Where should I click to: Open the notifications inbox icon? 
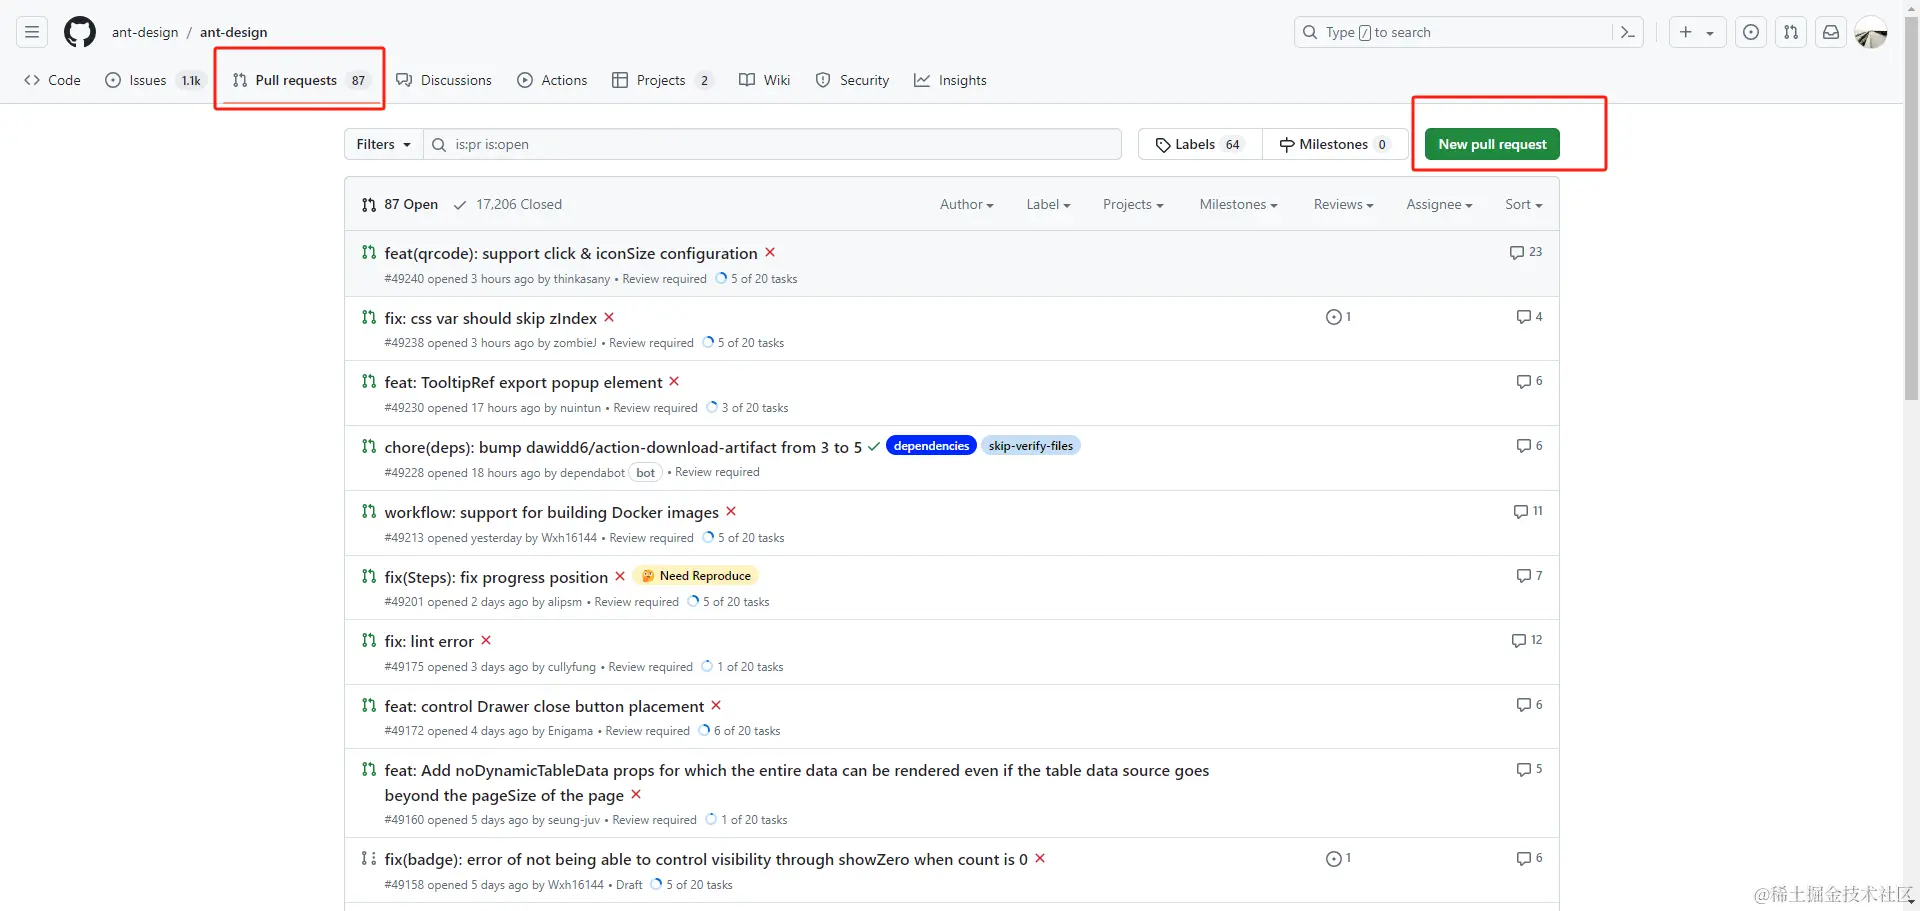tap(1831, 32)
